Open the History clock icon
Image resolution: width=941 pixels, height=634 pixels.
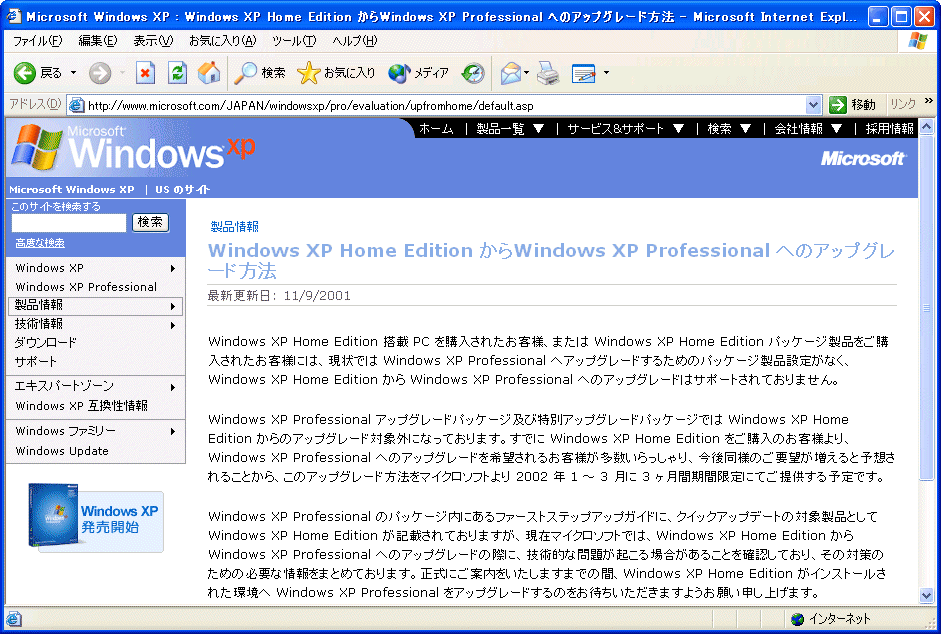473,73
